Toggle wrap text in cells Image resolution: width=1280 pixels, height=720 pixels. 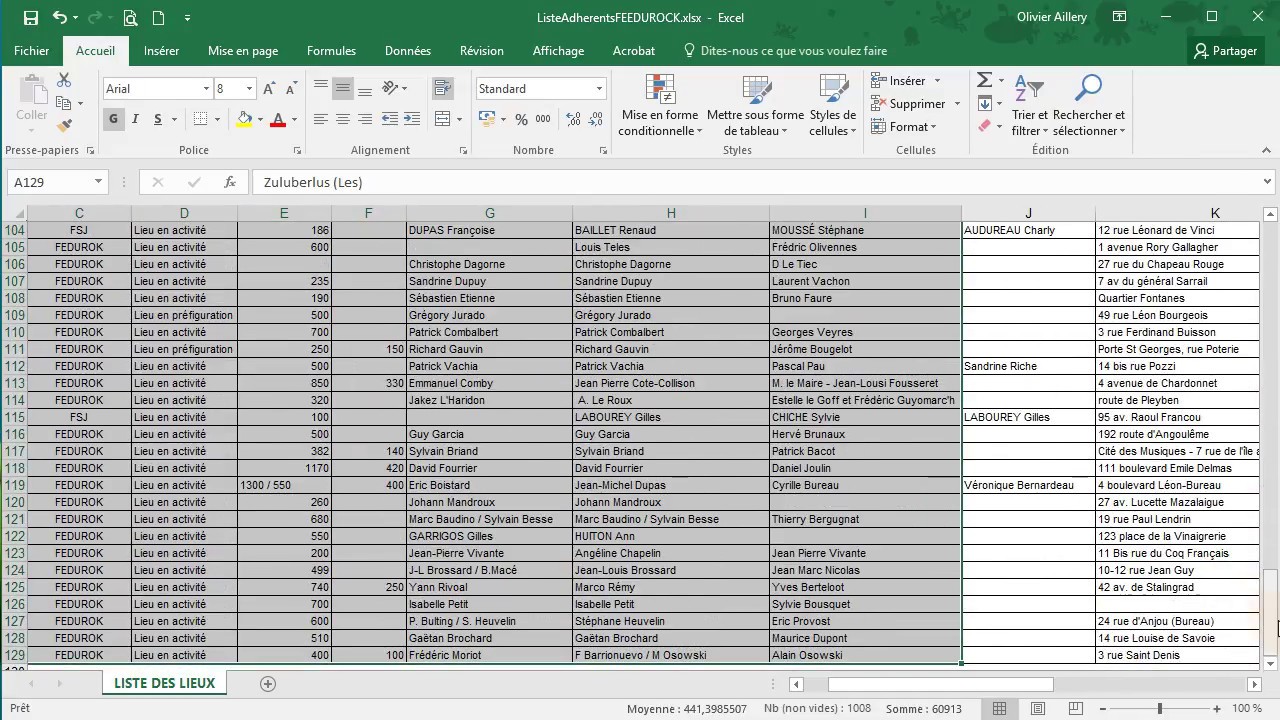coord(442,88)
